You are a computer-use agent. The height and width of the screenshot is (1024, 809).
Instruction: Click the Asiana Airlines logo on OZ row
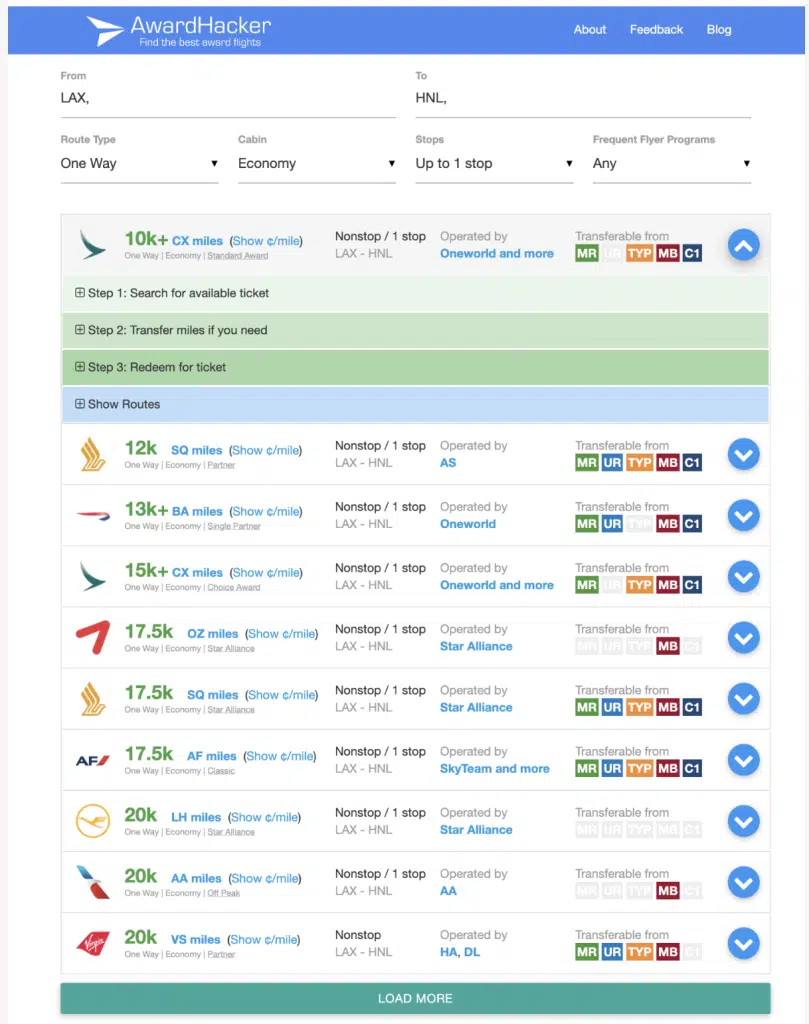[93, 638]
